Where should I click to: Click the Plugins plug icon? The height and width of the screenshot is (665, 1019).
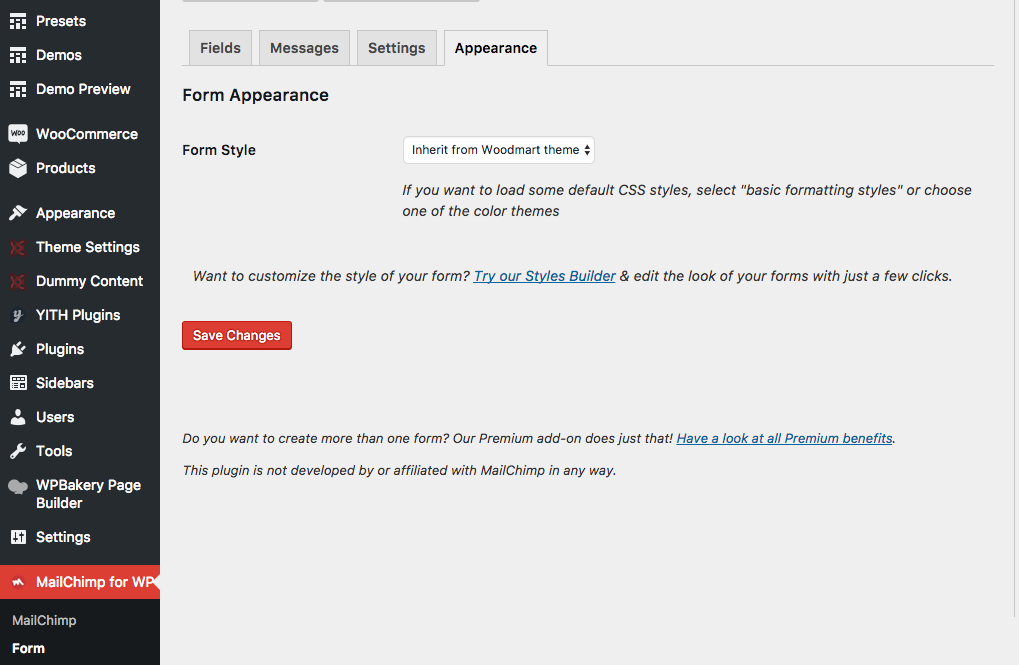18,349
